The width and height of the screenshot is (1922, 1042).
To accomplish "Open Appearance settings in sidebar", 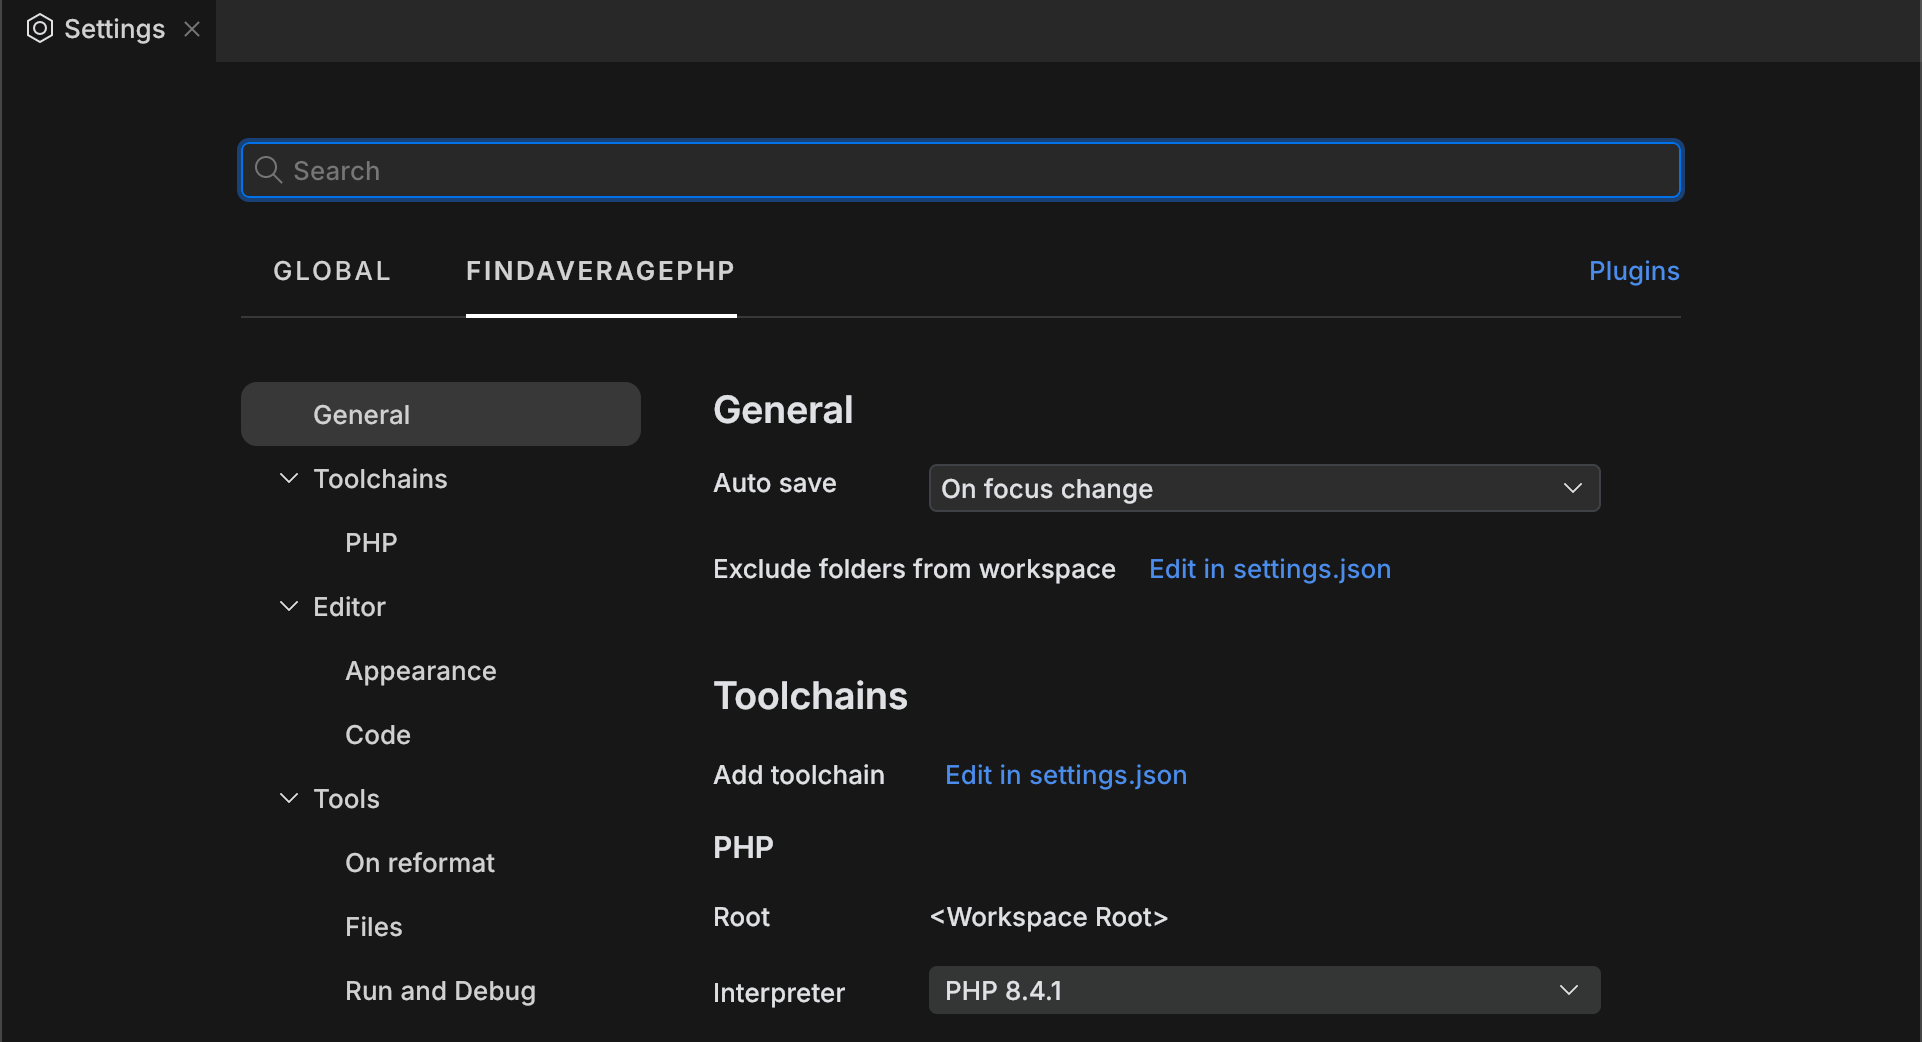I will tap(420, 671).
